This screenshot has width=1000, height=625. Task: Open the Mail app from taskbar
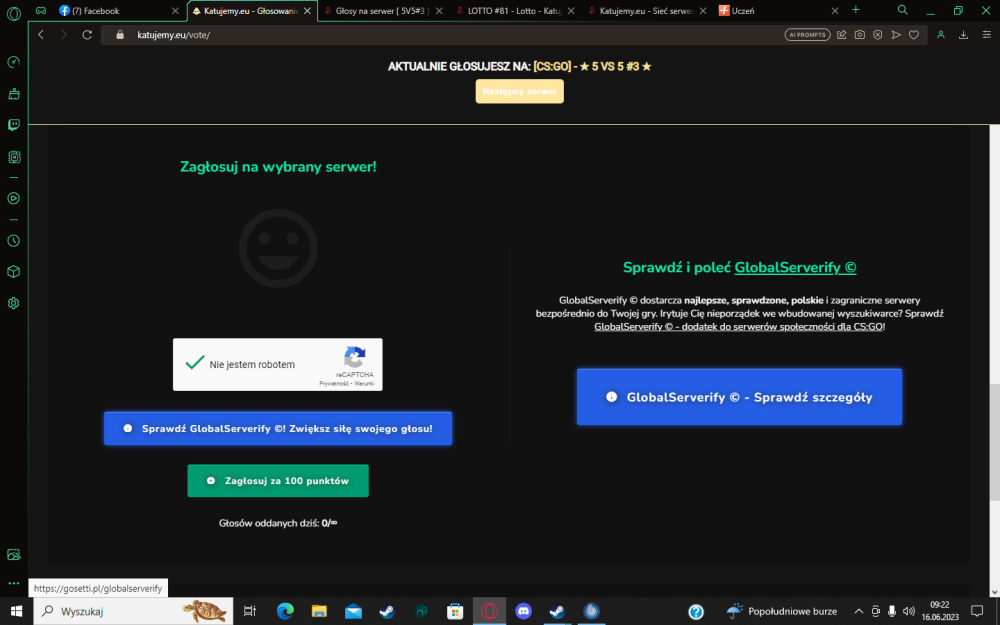[353, 611]
